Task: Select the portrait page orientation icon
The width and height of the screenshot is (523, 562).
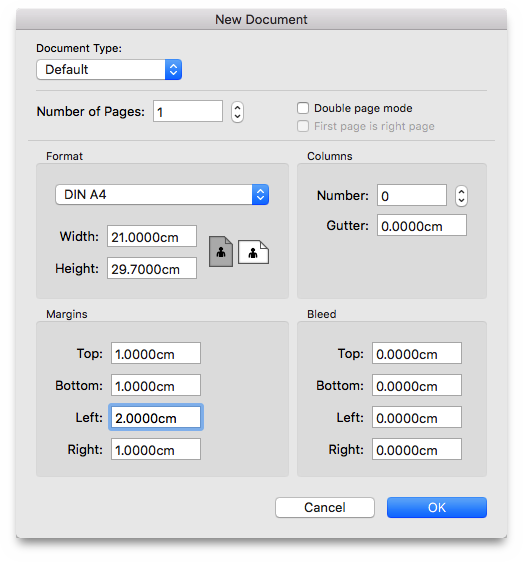Action: click(x=221, y=251)
